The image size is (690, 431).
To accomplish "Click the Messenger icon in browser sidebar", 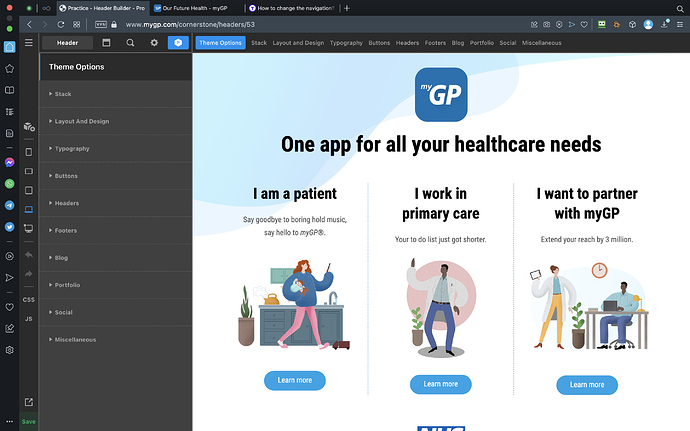I will click(9, 162).
